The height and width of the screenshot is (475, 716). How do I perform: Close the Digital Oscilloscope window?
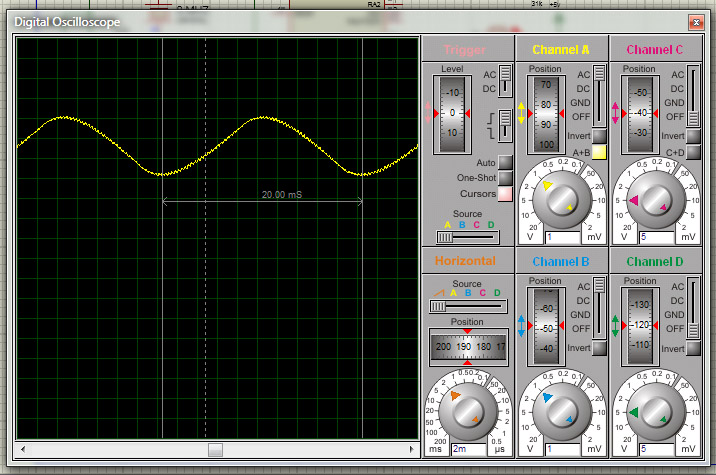click(x=696, y=22)
